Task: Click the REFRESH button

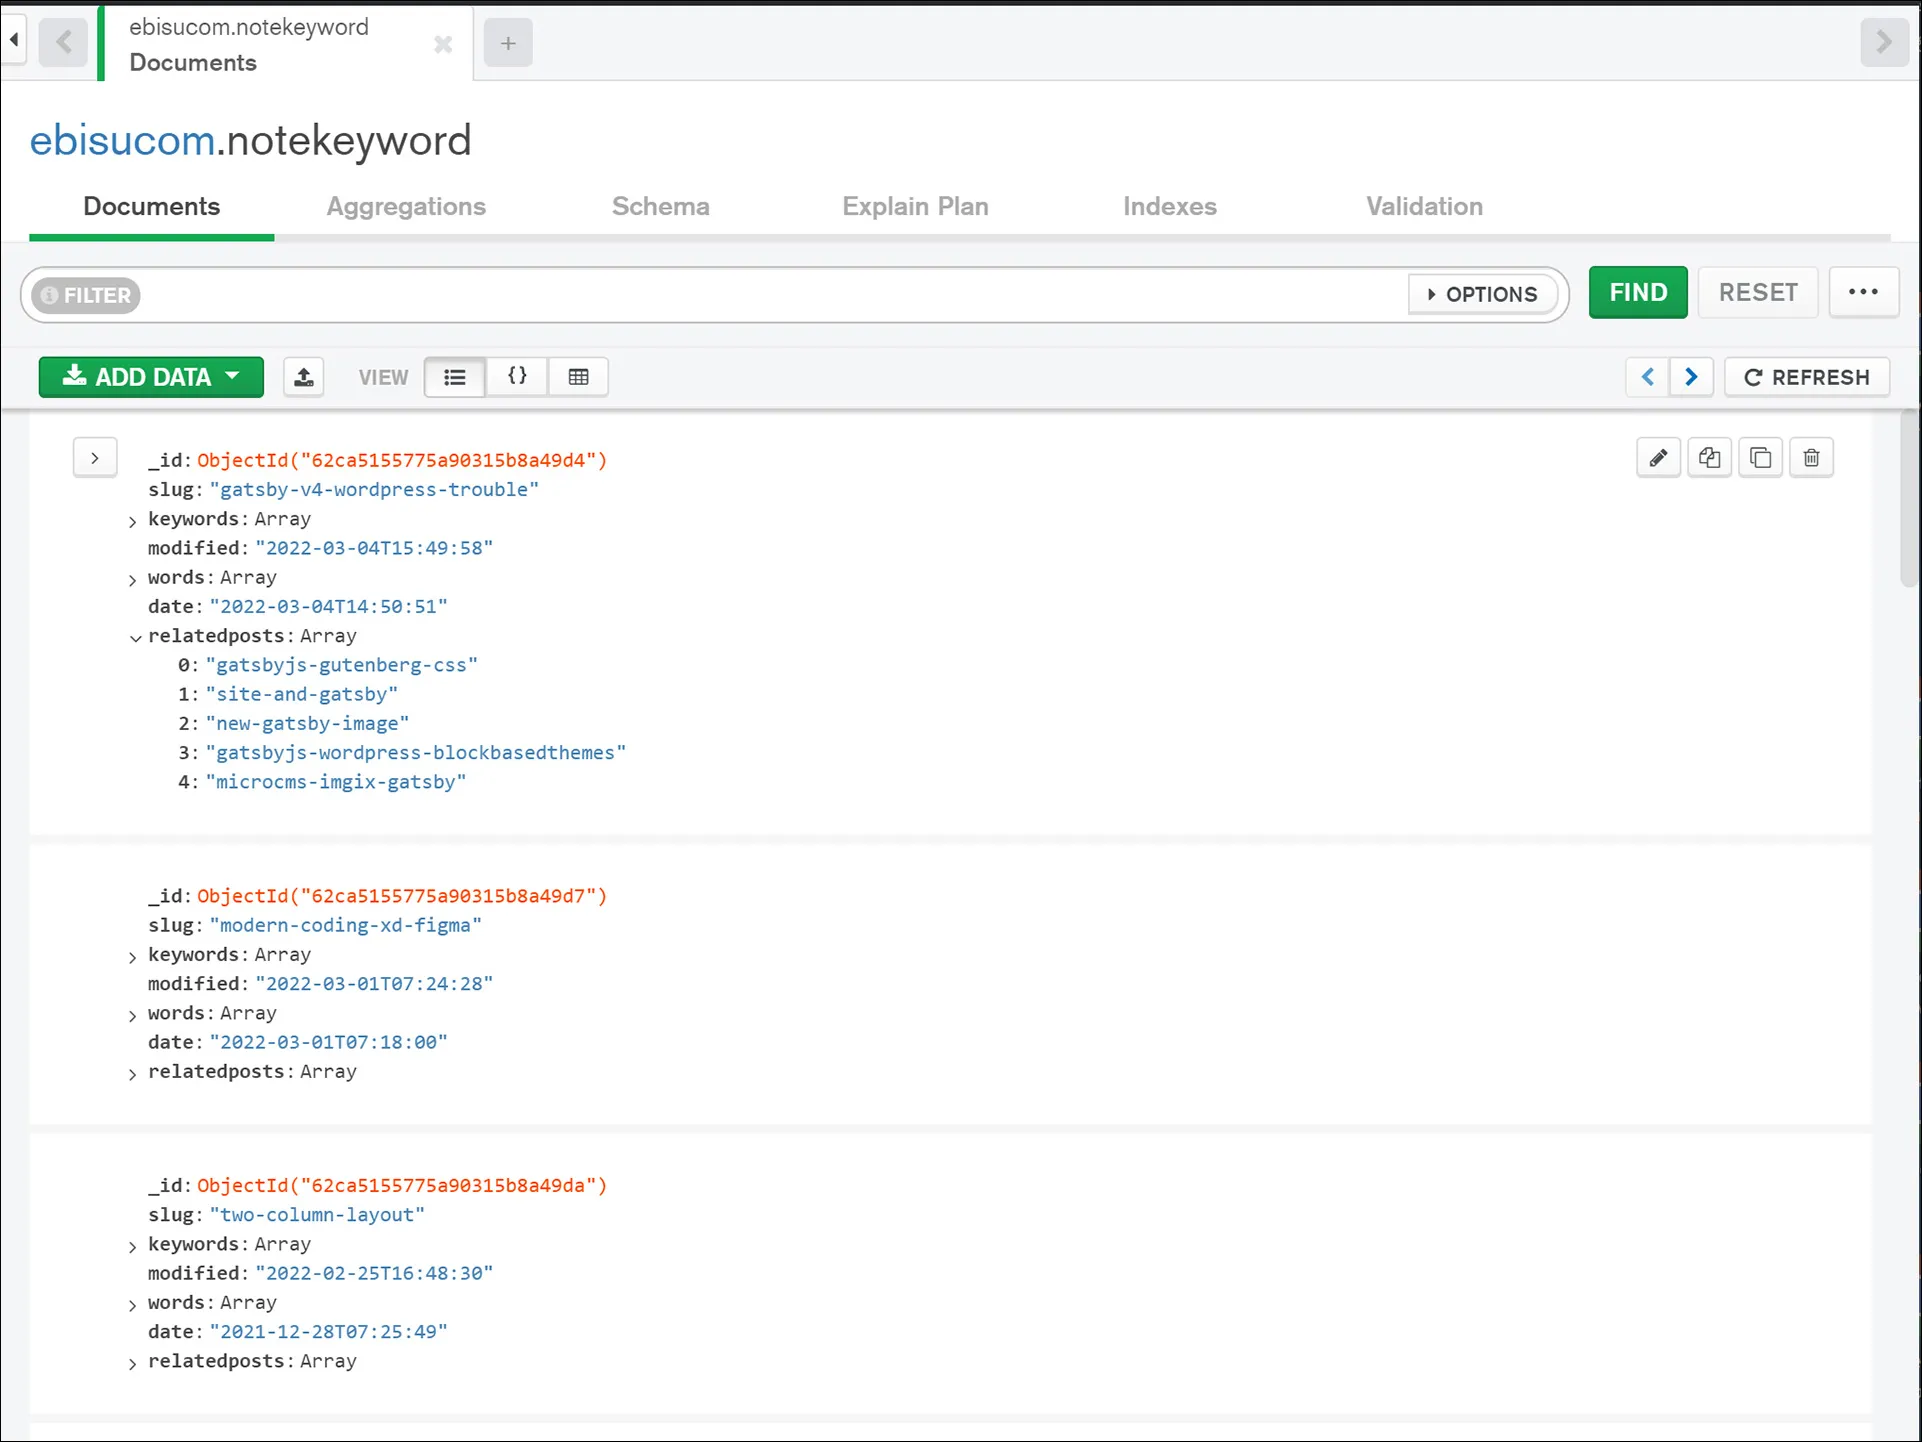Action: pyautogui.click(x=1806, y=377)
